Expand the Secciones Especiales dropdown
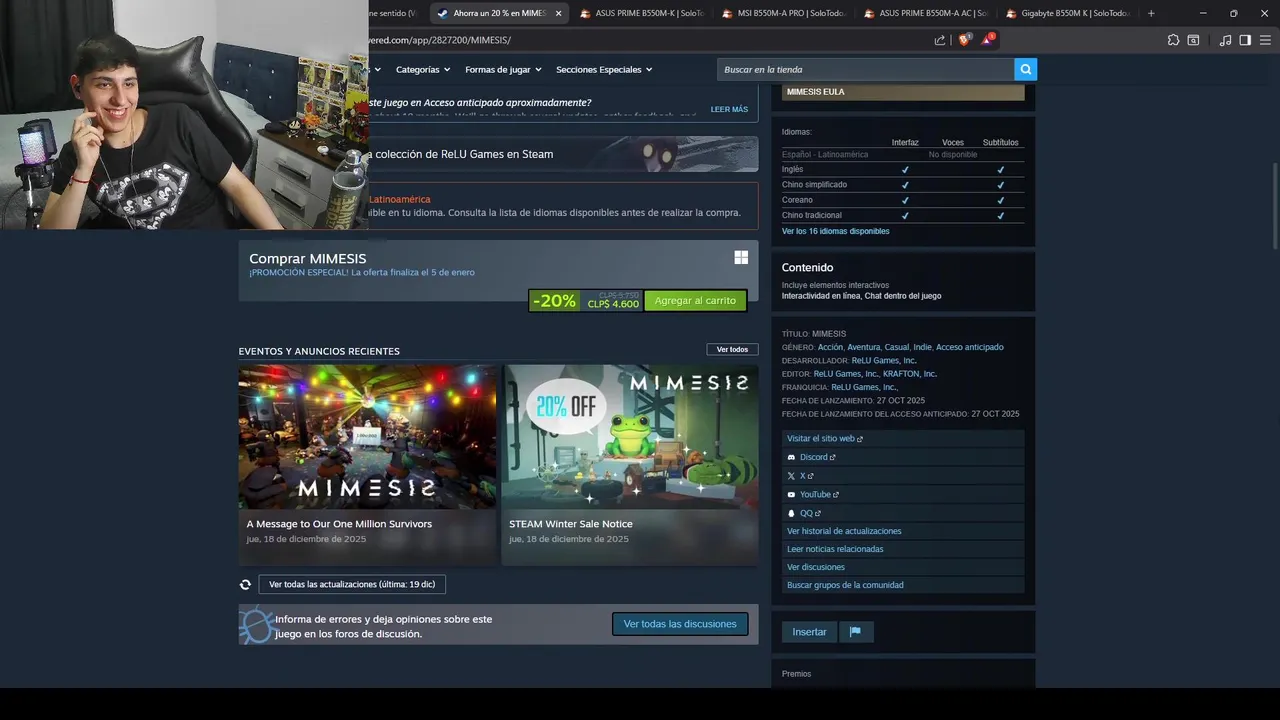 tap(604, 69)
